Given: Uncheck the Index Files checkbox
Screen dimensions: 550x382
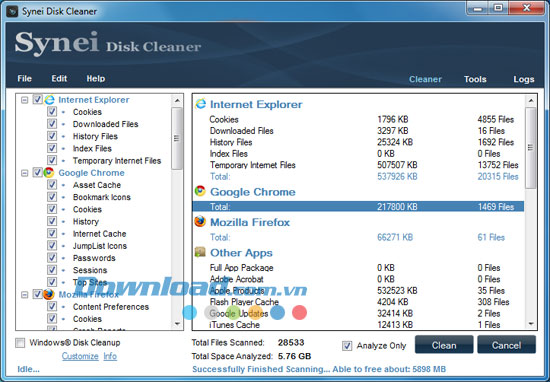Looking at the screenshot, I should pos(52,148).
